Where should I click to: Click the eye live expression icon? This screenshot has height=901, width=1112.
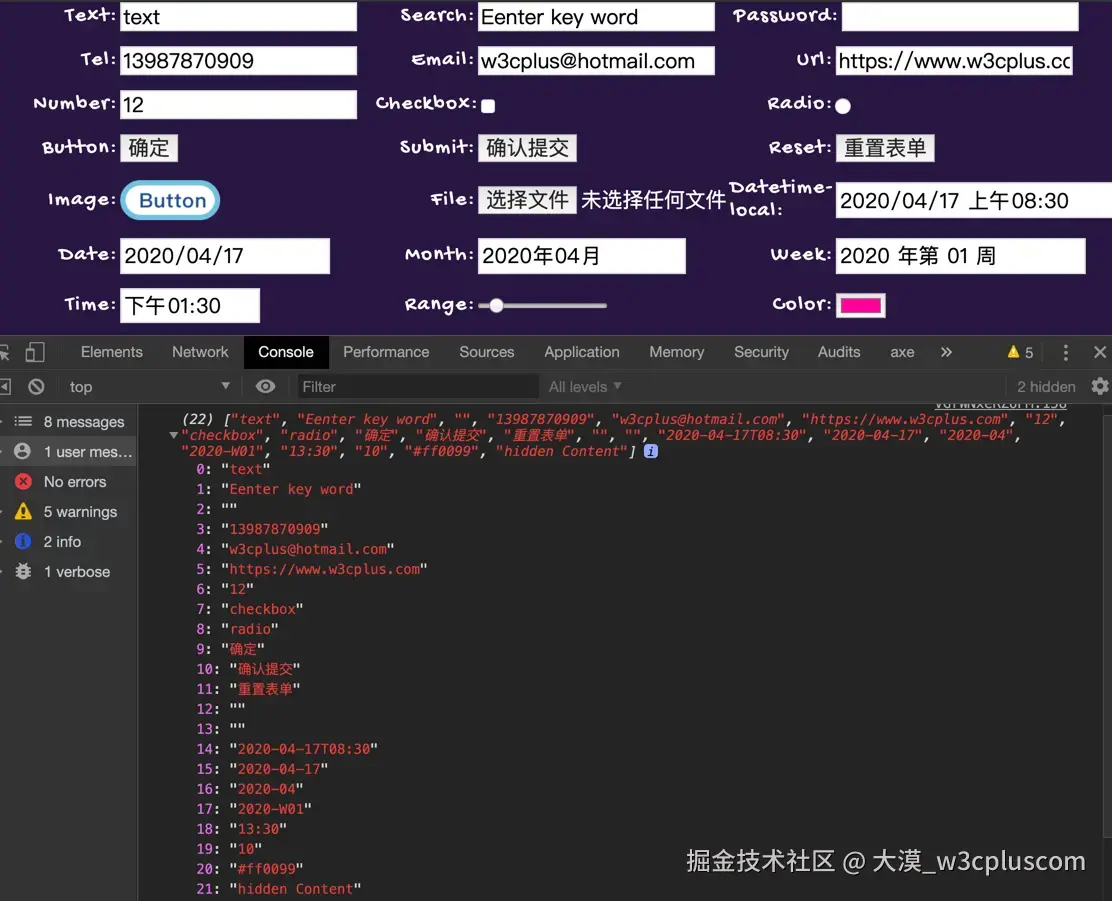click(x=265, y=386)
